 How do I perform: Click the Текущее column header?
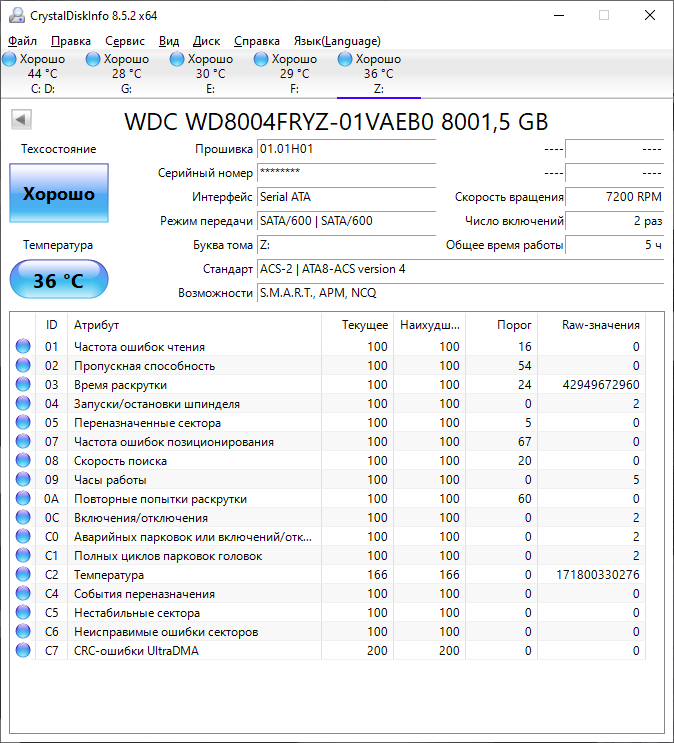(x=358, y=325)
